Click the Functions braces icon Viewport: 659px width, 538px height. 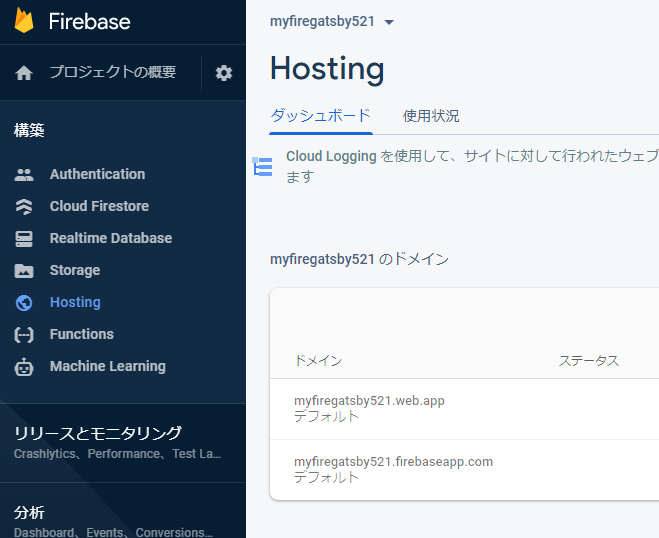(24, 335)
